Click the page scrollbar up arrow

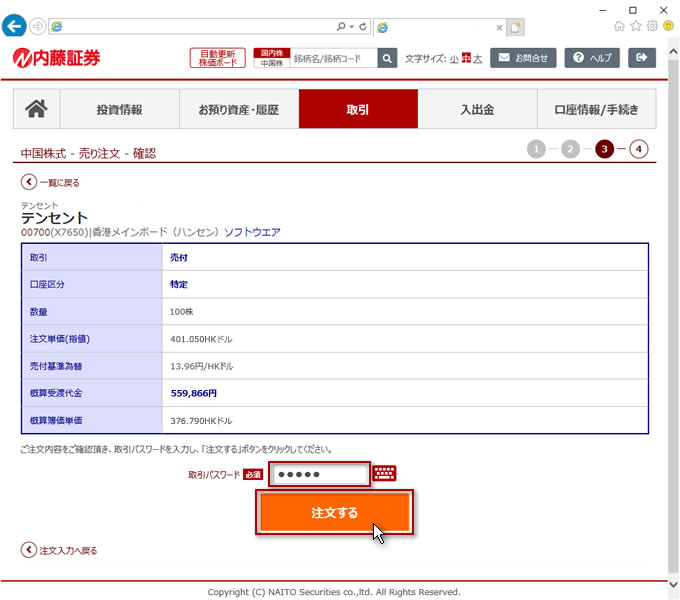point(673,52)
